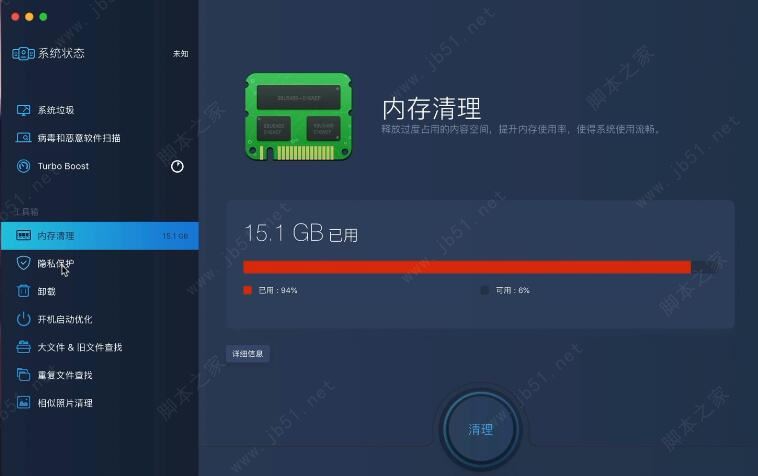Click the red memory usage bar
The image size is (758, 476).
tap(467, 267)
